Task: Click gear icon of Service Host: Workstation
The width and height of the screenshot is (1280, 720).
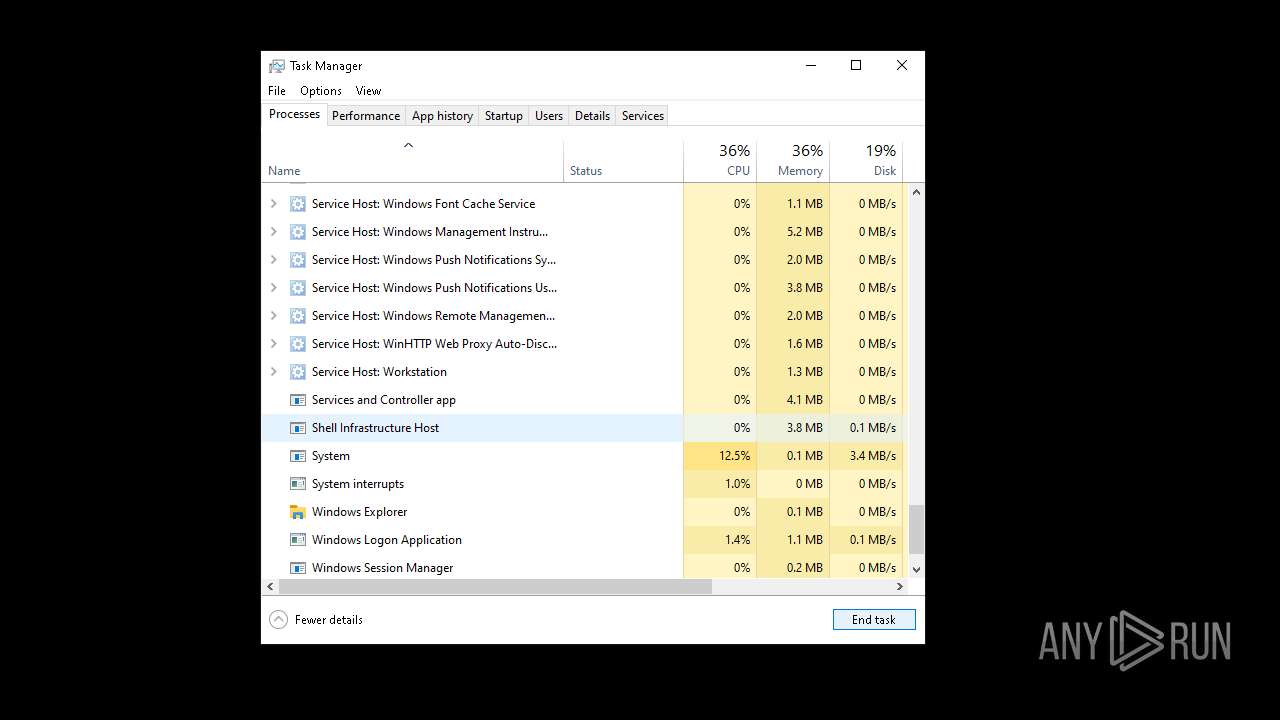Action: [x=297, y=372]
